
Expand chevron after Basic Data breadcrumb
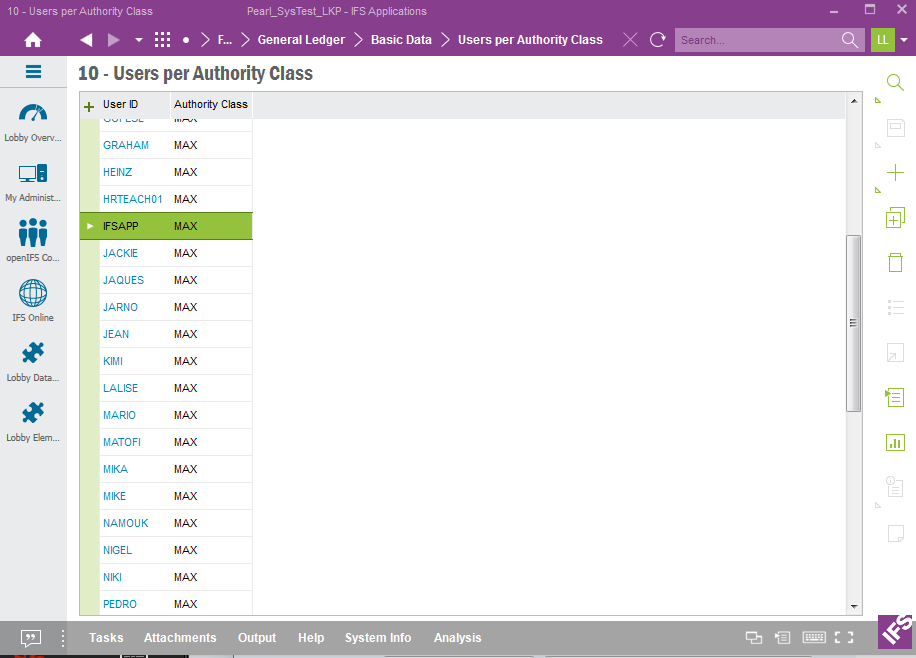click(x=445, y=40)
